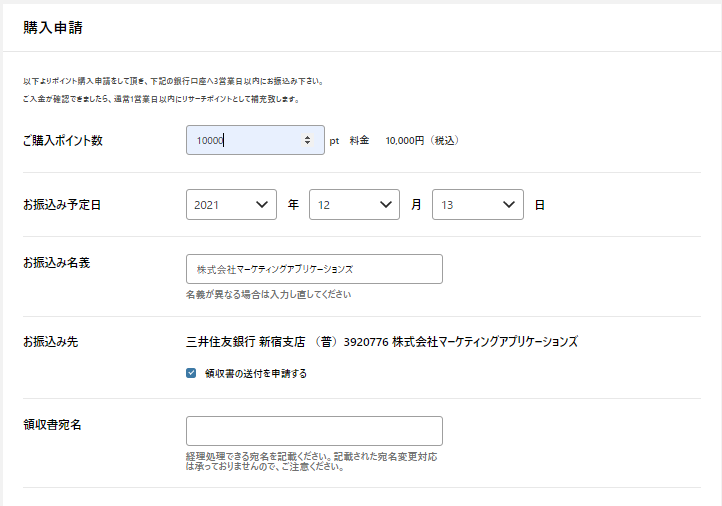Toggle the 領収書の送付を申請する checkbox
This screenshot has width=722, height=506.
pyautogui.click(x=191, y=373)
